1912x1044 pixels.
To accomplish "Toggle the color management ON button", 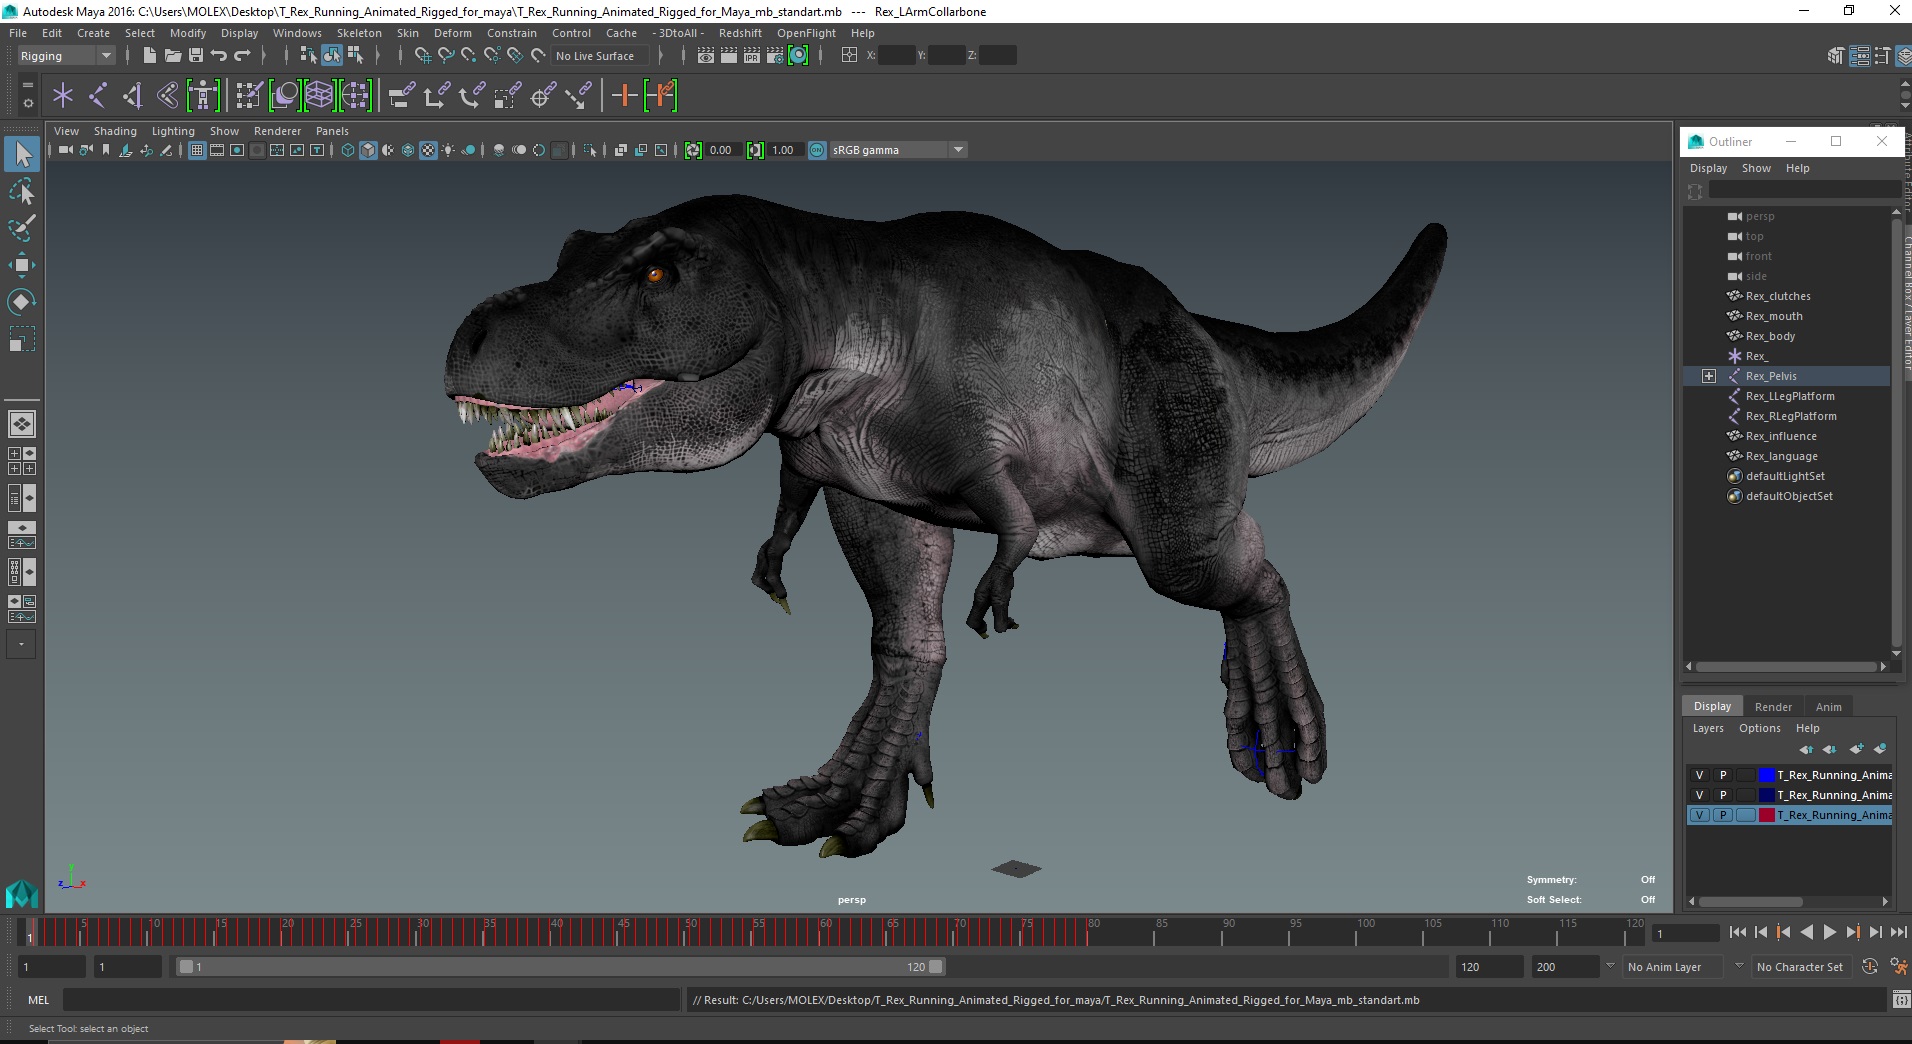I will 817,150.
